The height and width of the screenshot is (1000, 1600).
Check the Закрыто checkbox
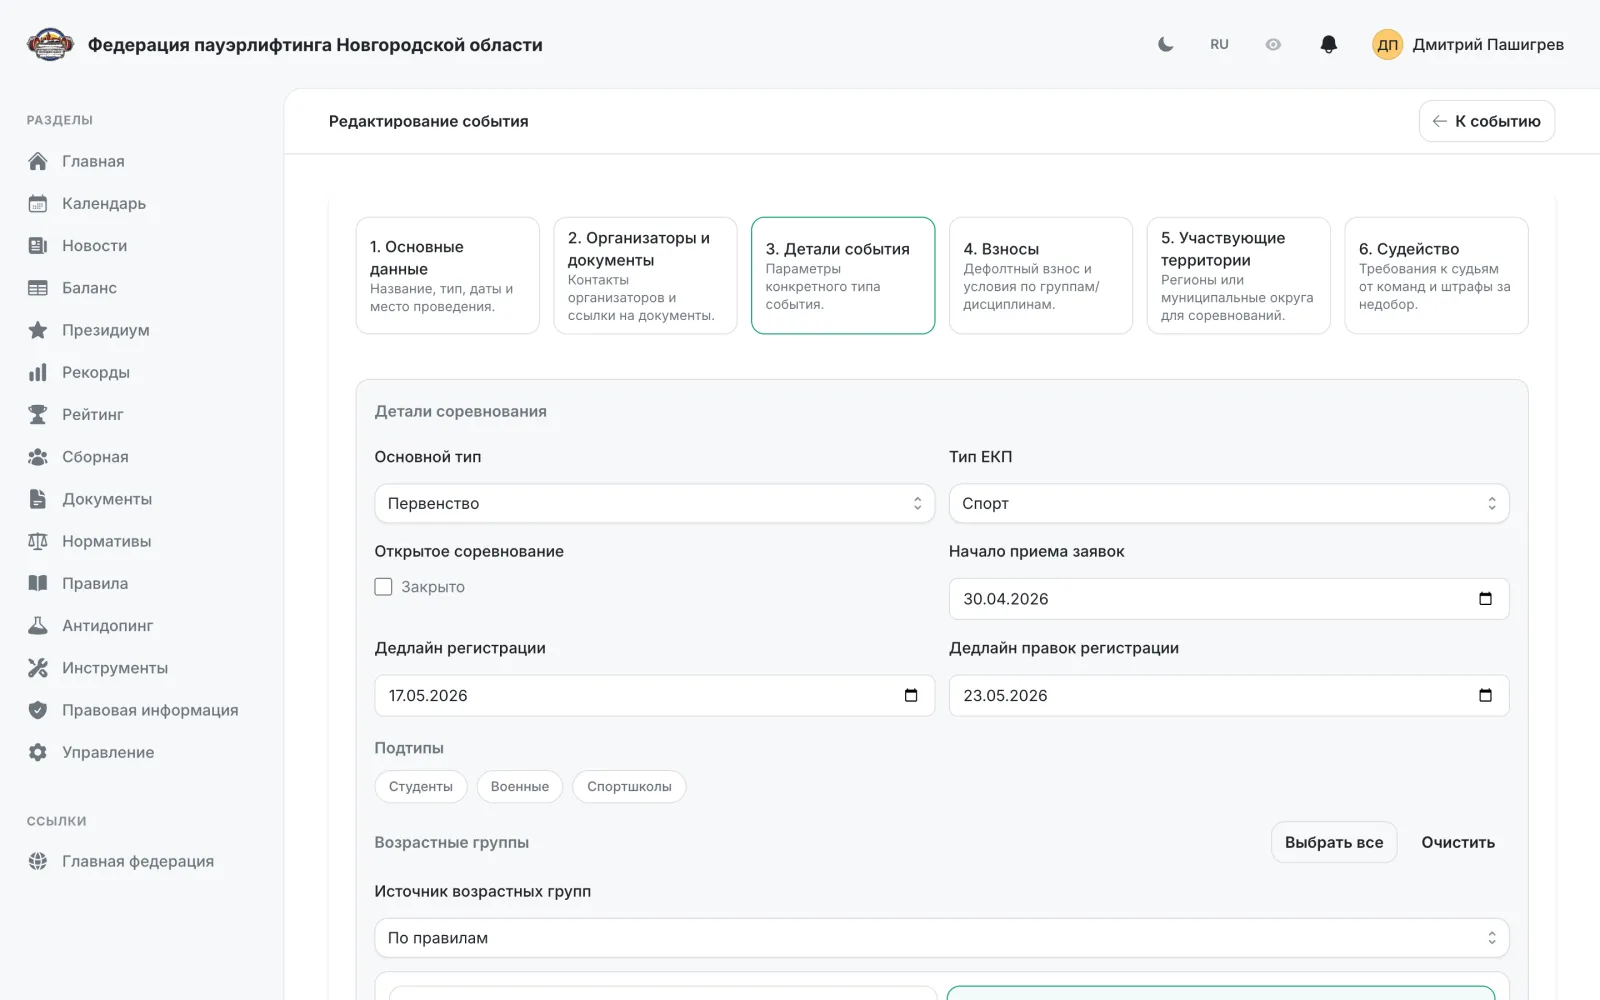click(383, 587)
